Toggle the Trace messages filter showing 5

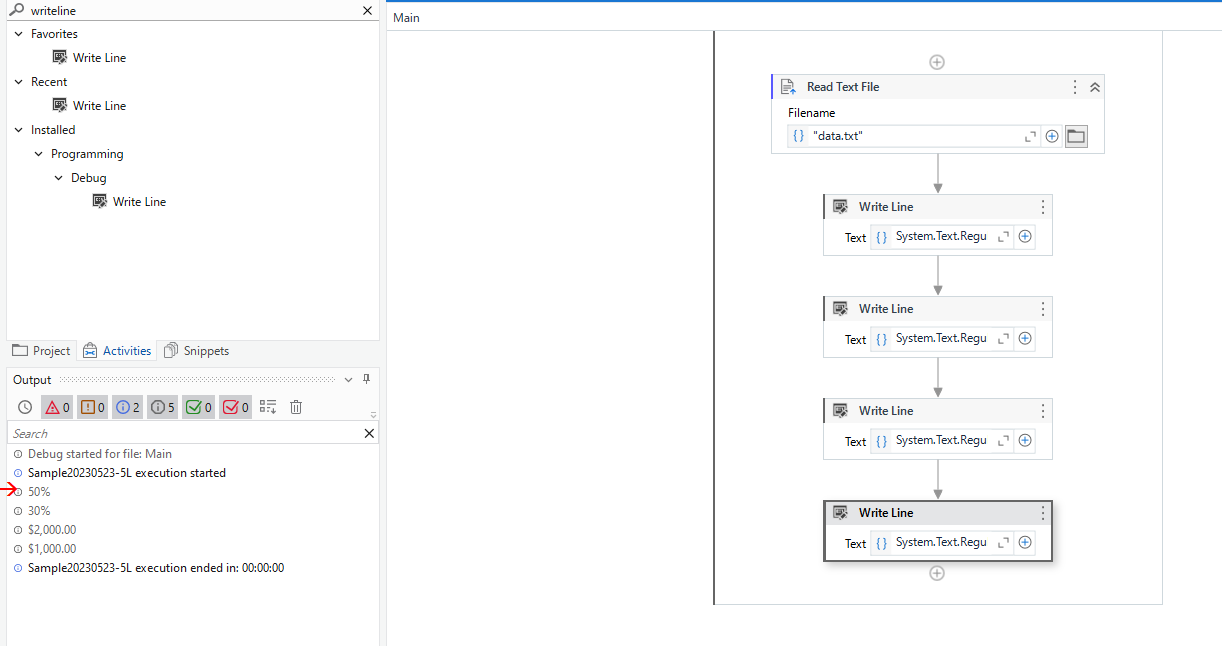pos(162,407)
